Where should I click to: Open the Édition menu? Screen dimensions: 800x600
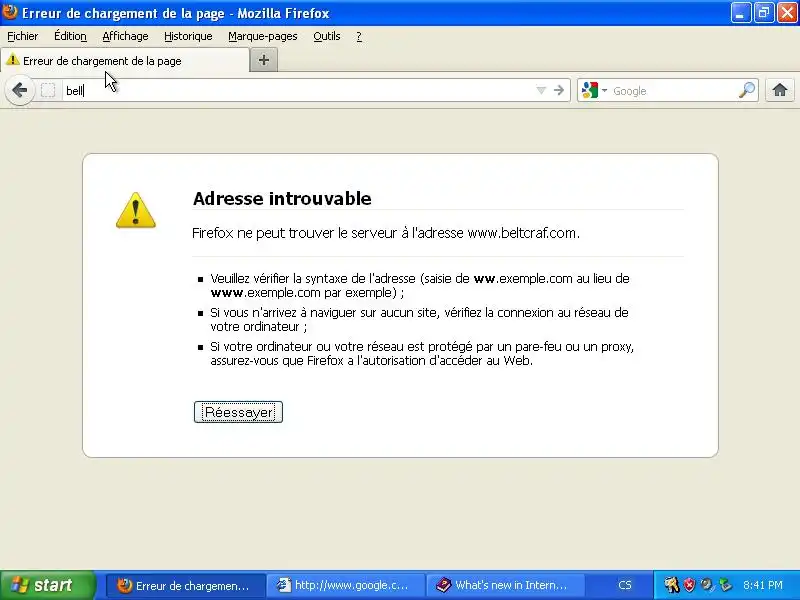[70, 36]
